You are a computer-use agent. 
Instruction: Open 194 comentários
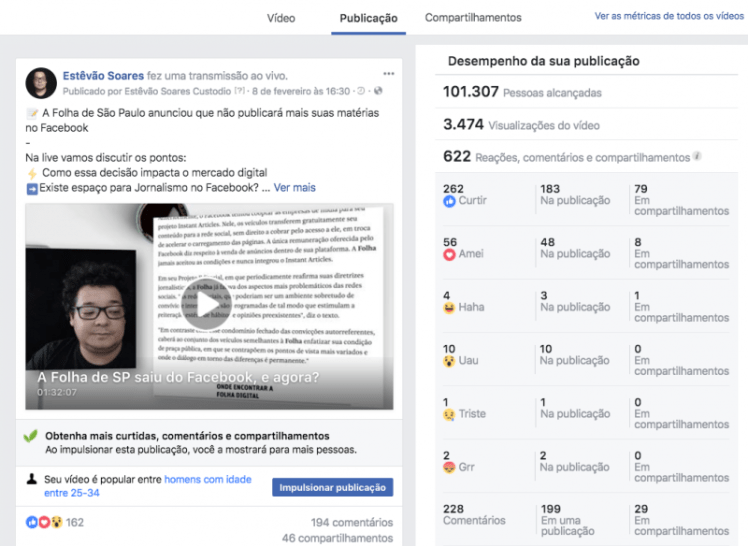click(352, 523)
